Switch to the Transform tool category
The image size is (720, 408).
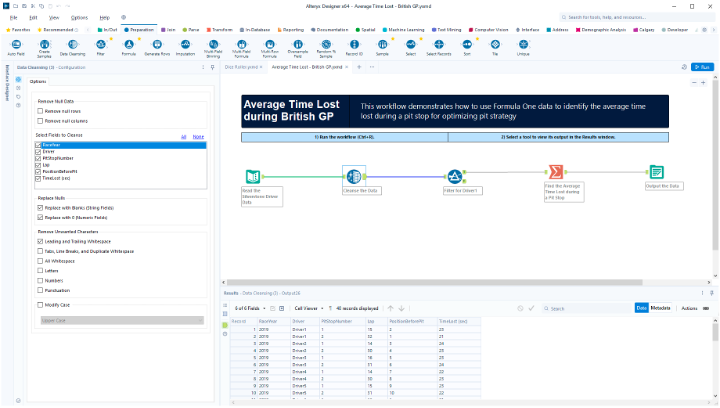point(219,30)
